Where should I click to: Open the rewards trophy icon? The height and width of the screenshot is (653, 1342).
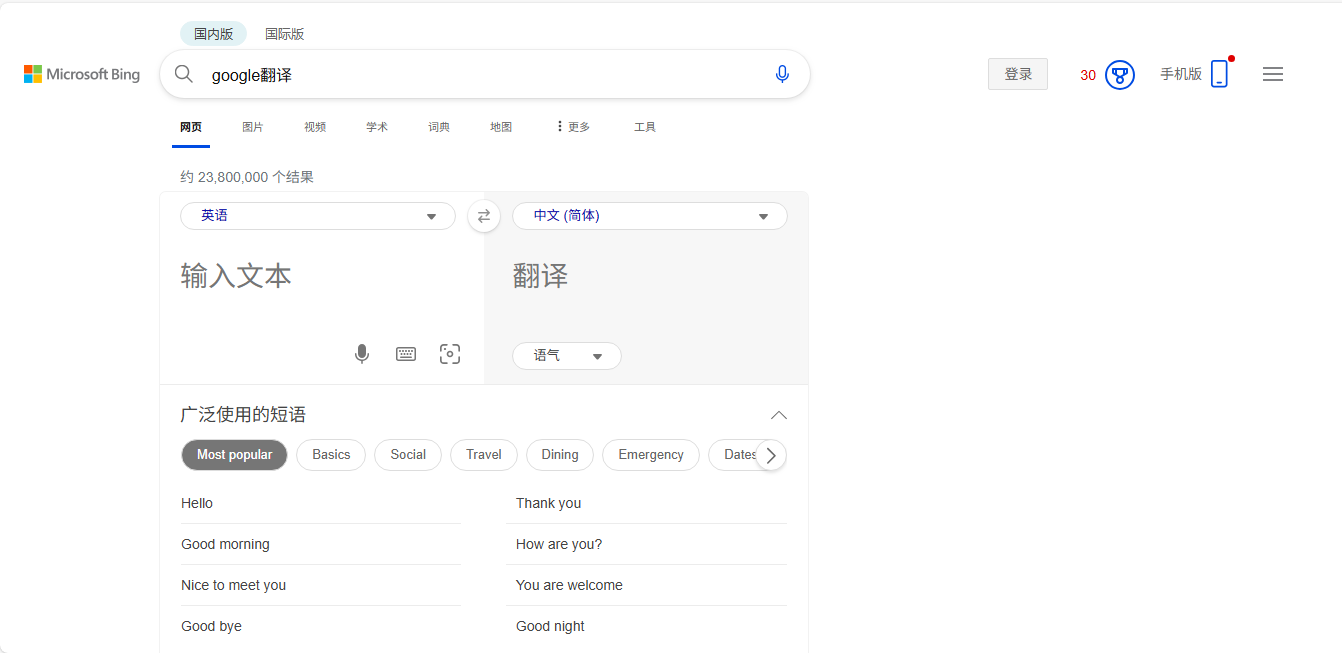pos(1120,75)
